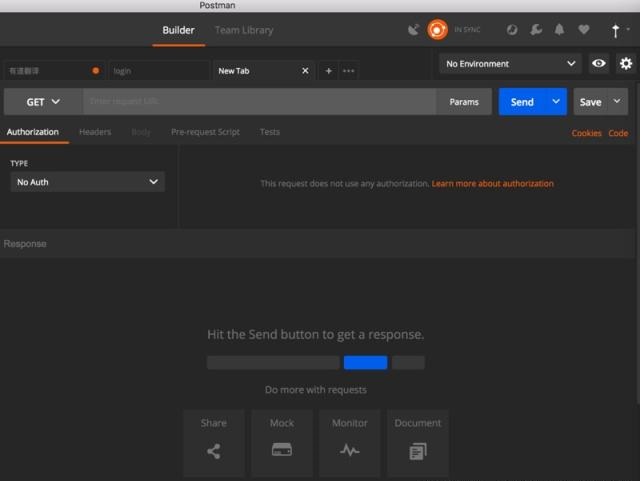Open the satellite interceptor icon
642x481 pixels.
[x=413, y=30]
